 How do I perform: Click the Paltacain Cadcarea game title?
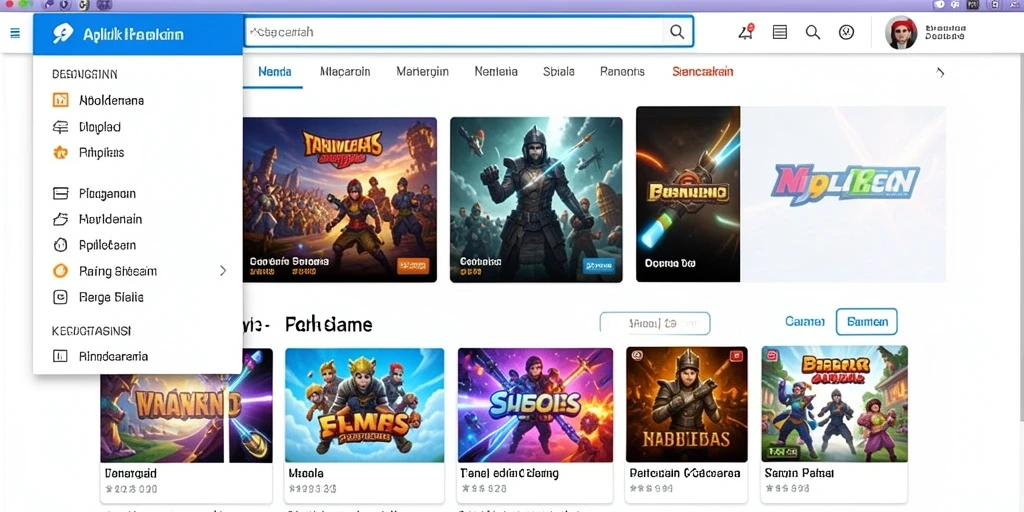coord(684,473)
